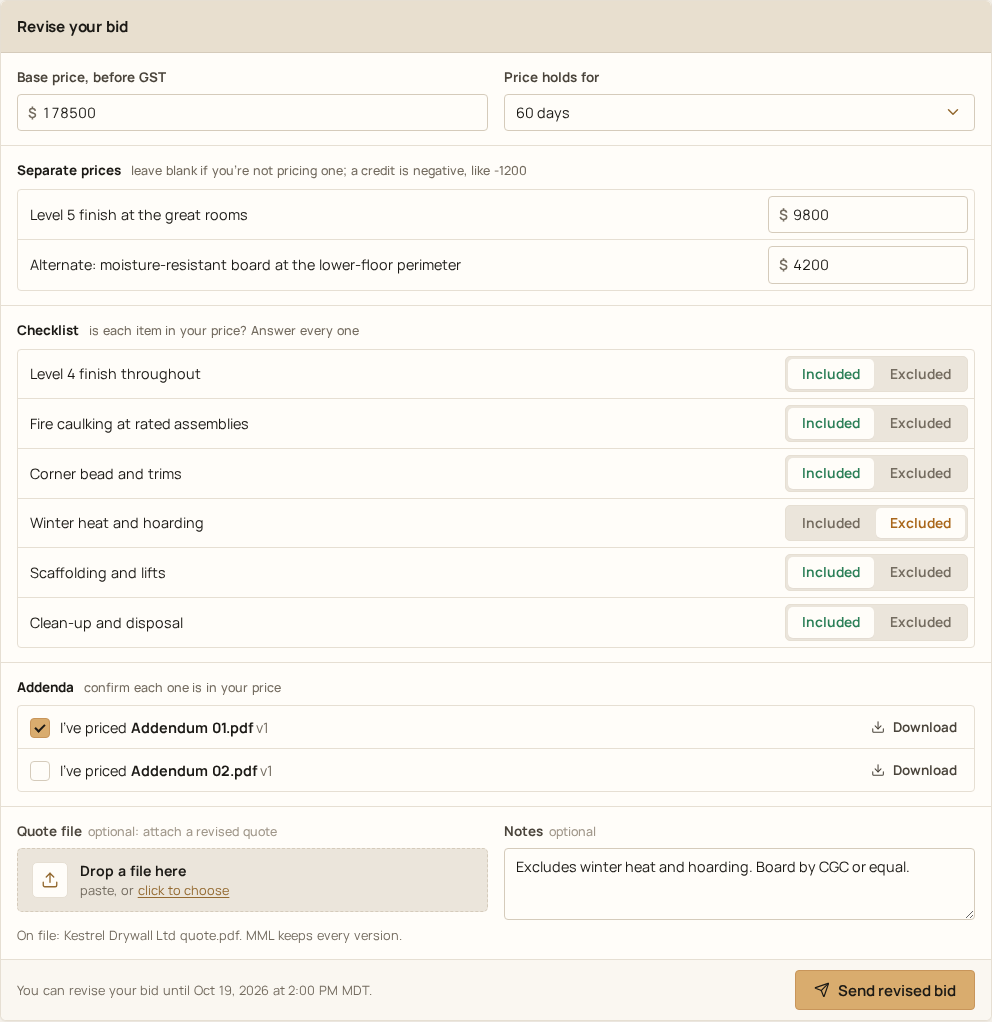Click the Alternate moisture-resistant board row label
The height and width of the screenshot is (1022, 992).
pos(245,265)
